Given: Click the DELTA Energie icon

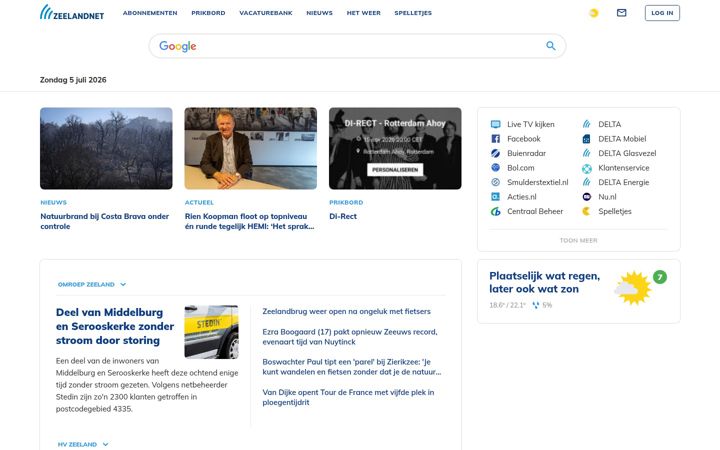Looking at the screenshot, I should pyautogui.click(x=586, y=182).
